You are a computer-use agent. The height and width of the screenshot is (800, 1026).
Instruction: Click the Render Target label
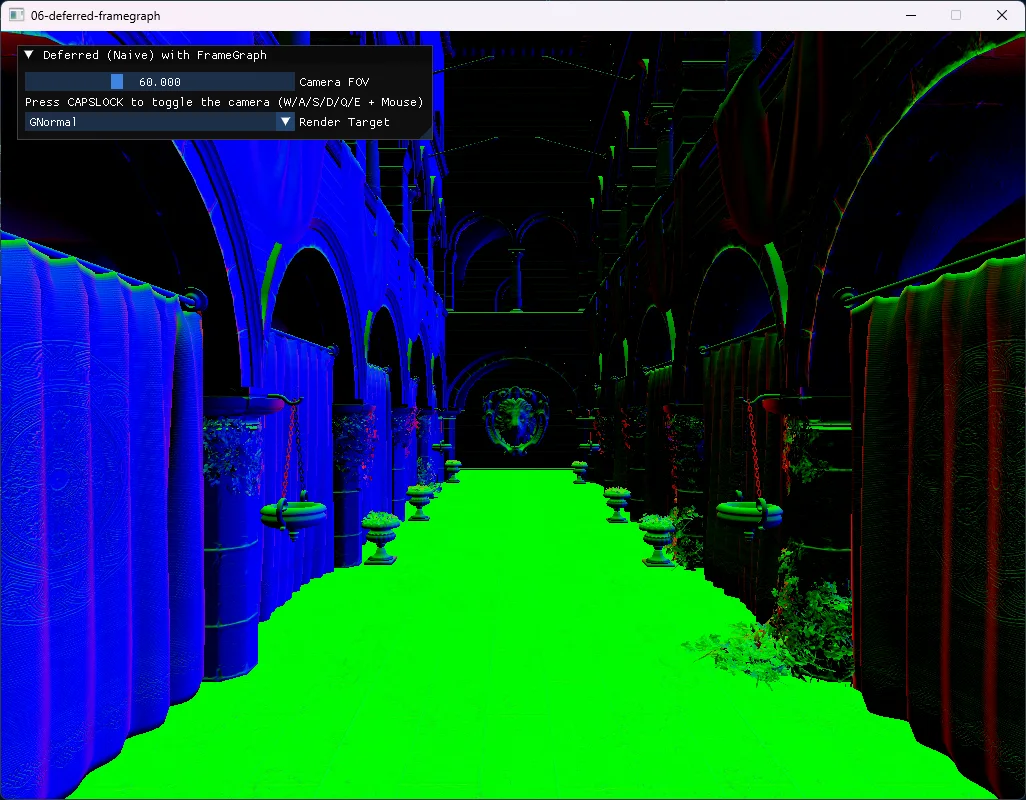(344, 122)
